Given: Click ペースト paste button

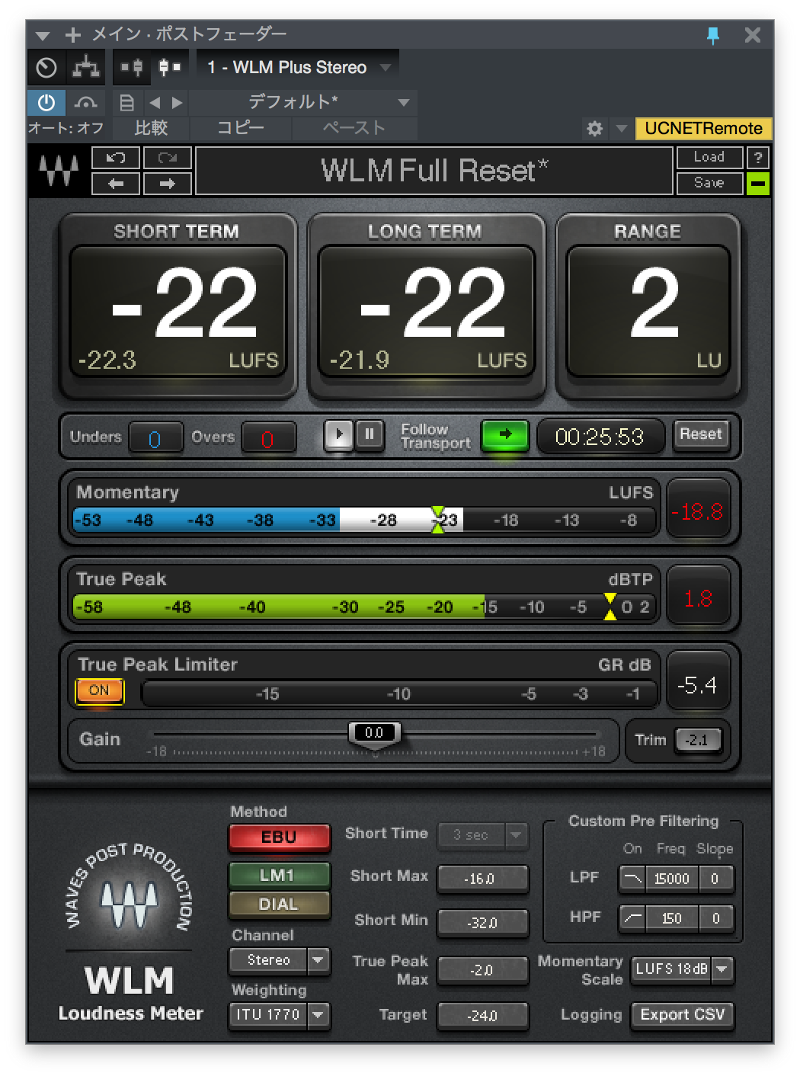Looking at the screenshot, I should [x=354, y=128].
